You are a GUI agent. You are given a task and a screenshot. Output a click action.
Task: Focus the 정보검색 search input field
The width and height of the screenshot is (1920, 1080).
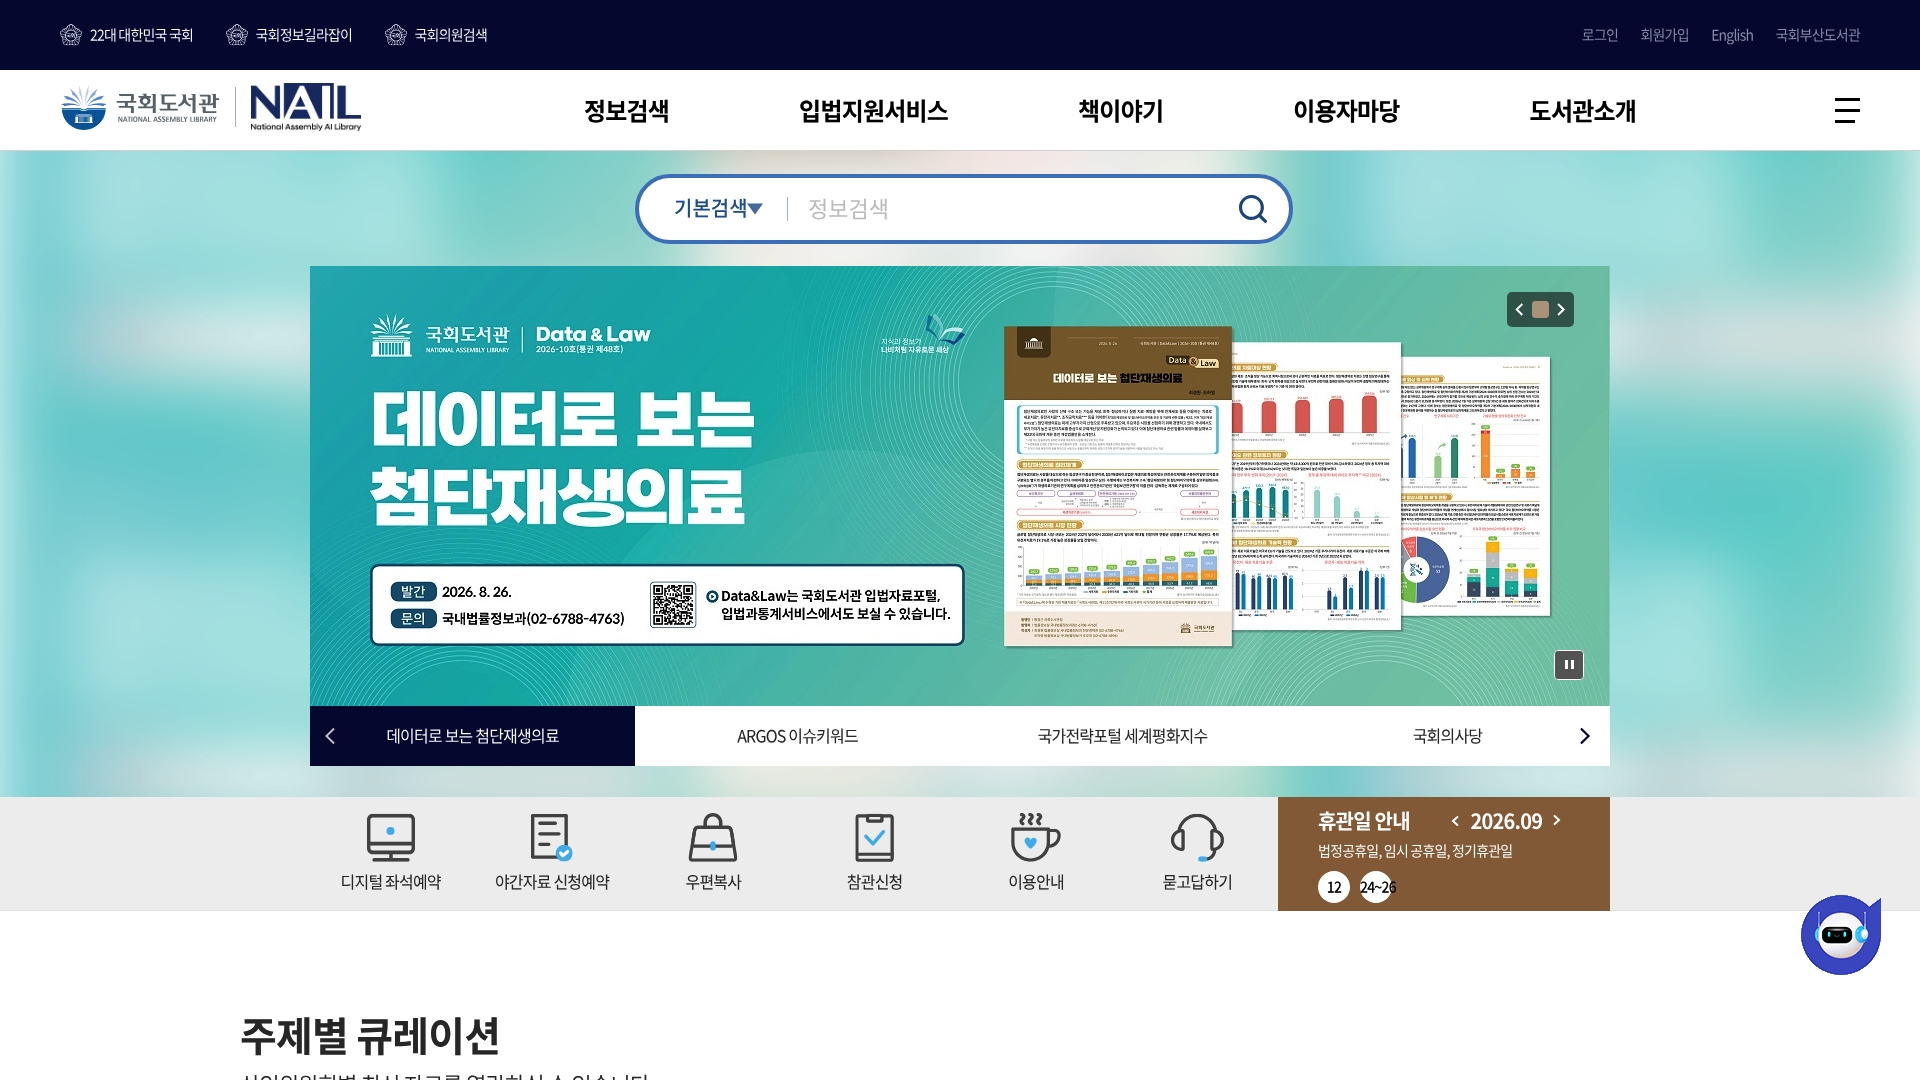(1015, 209)
